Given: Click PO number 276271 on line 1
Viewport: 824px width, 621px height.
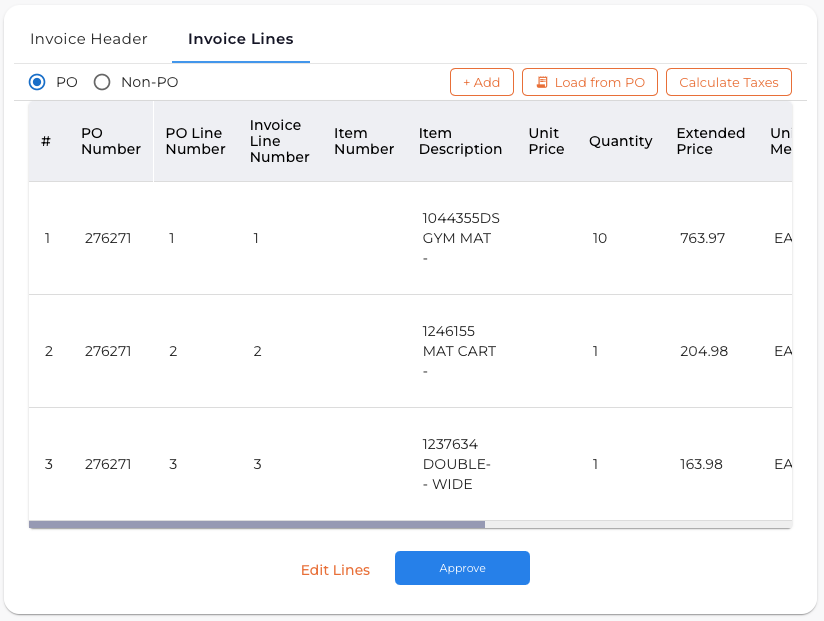Looking at the screenshot, I should (x=108, y=238).
